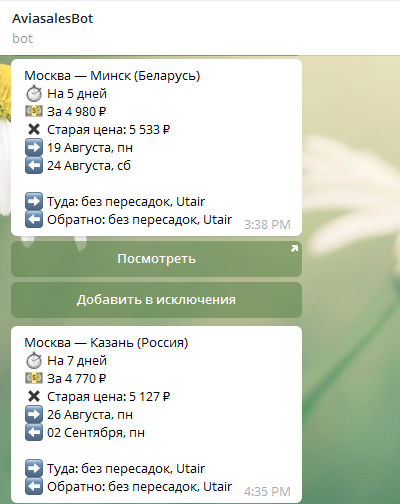400x504 pixels.
Task: Open the Посмотреть button under Minsk offer
Action: (156, 259)
